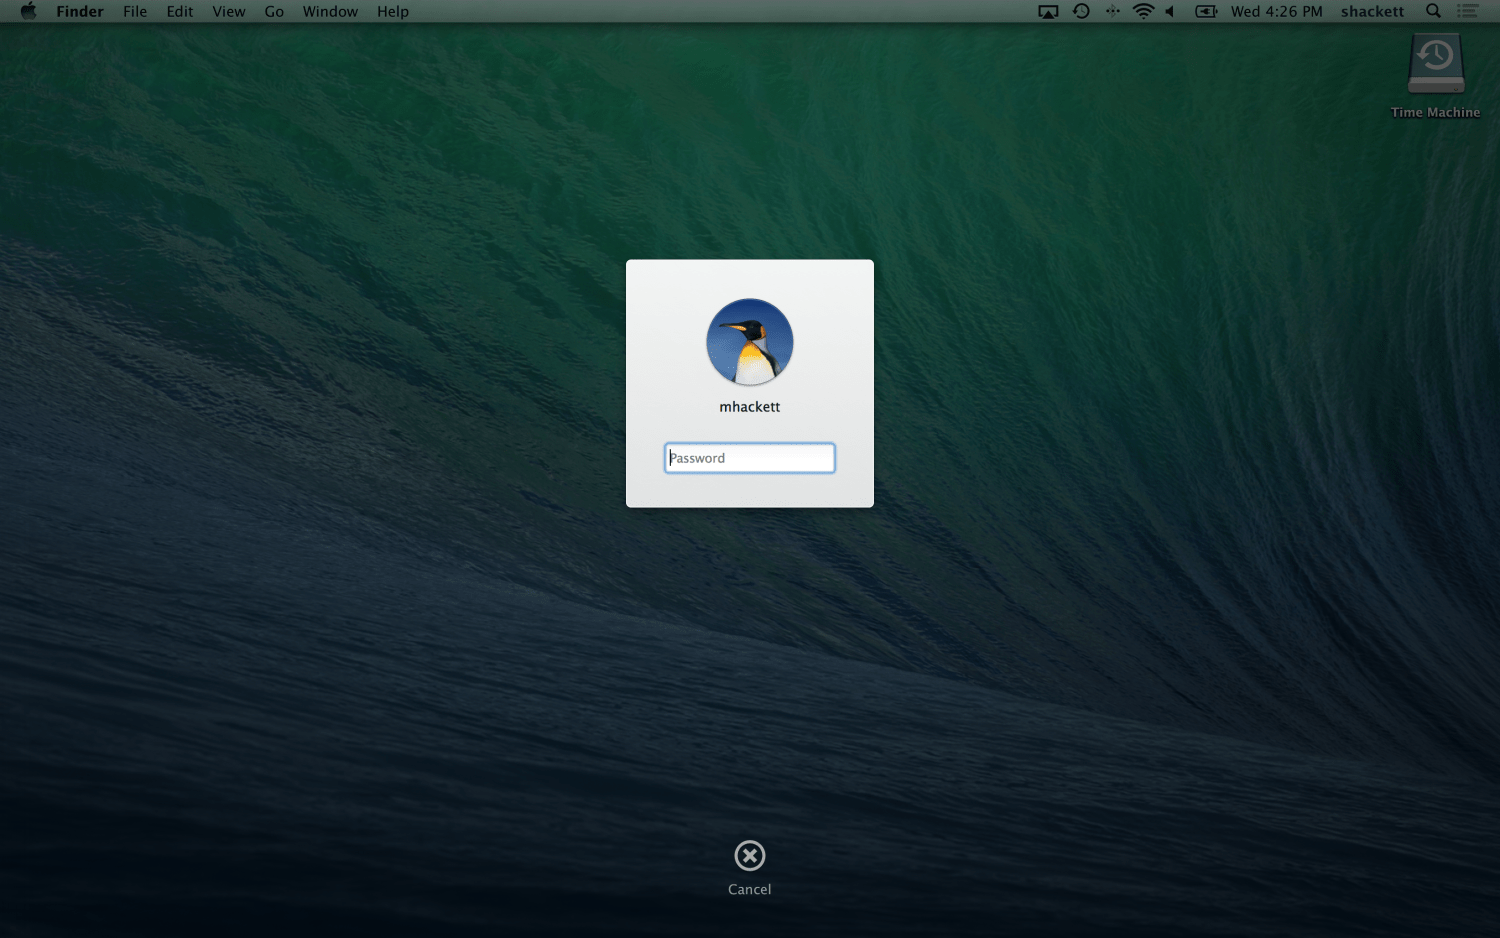
Task: Open Spotlight search magnifier icon
Action: (1433, 12)
